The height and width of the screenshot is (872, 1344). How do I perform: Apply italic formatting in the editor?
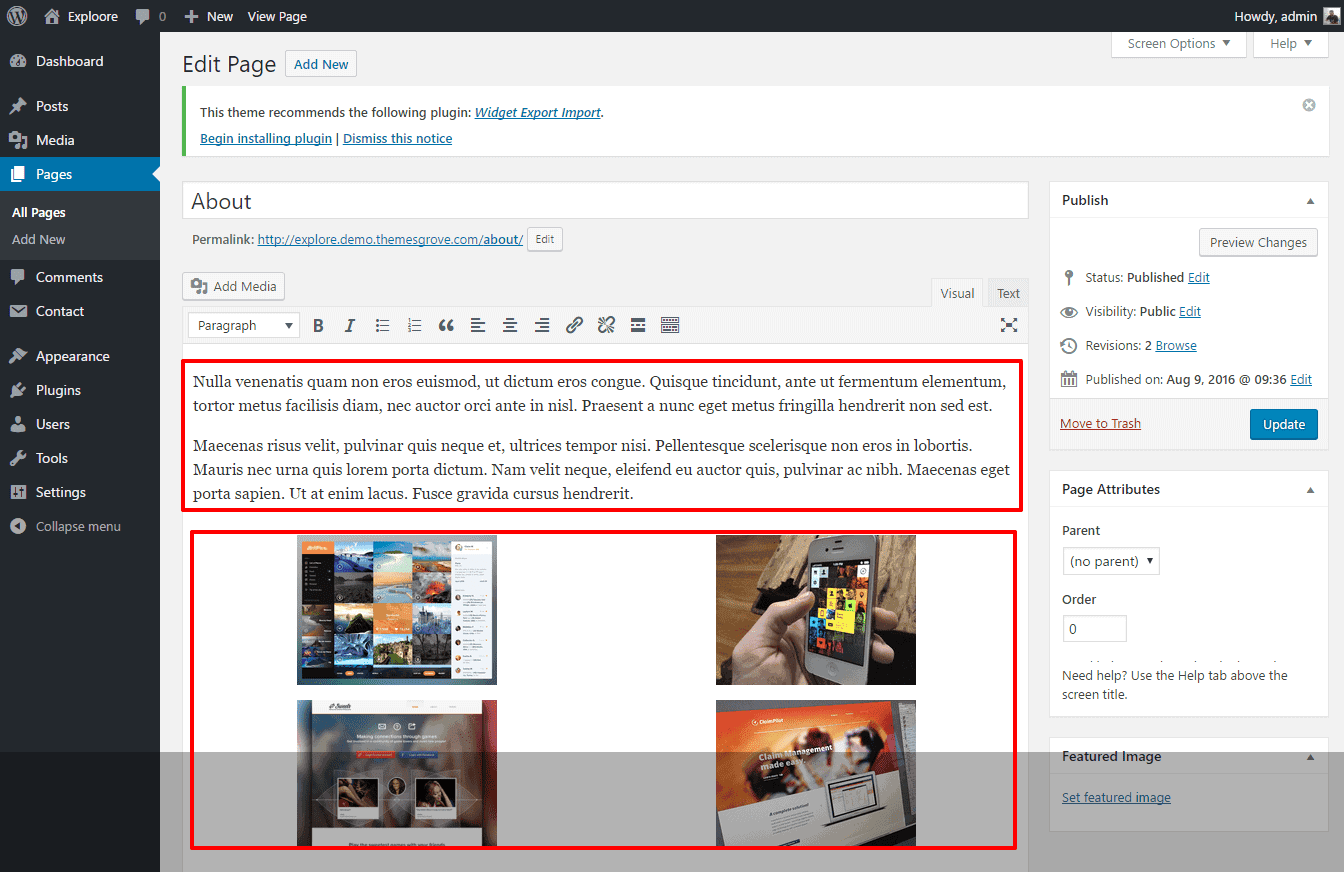pyautogui.click(x=350, y=325)
